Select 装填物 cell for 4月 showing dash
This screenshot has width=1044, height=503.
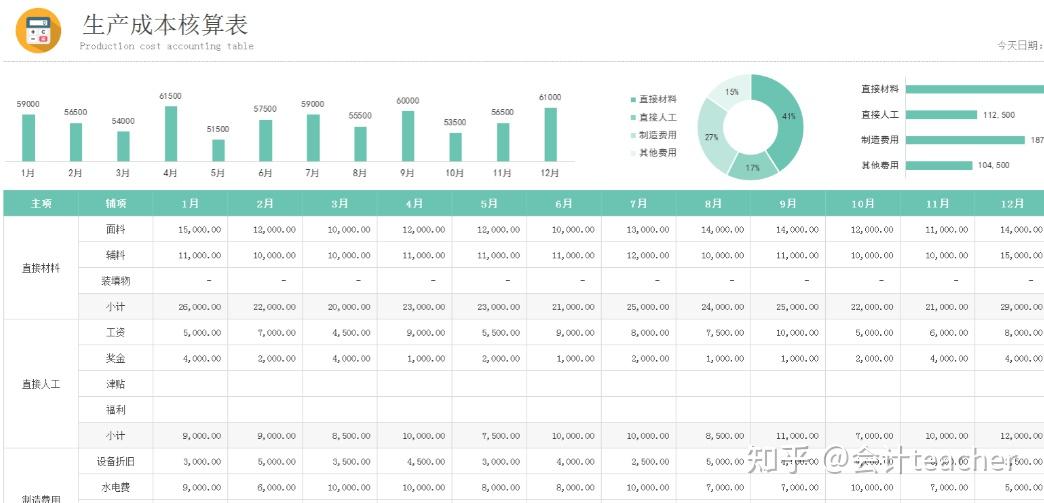tap(415, 281)
